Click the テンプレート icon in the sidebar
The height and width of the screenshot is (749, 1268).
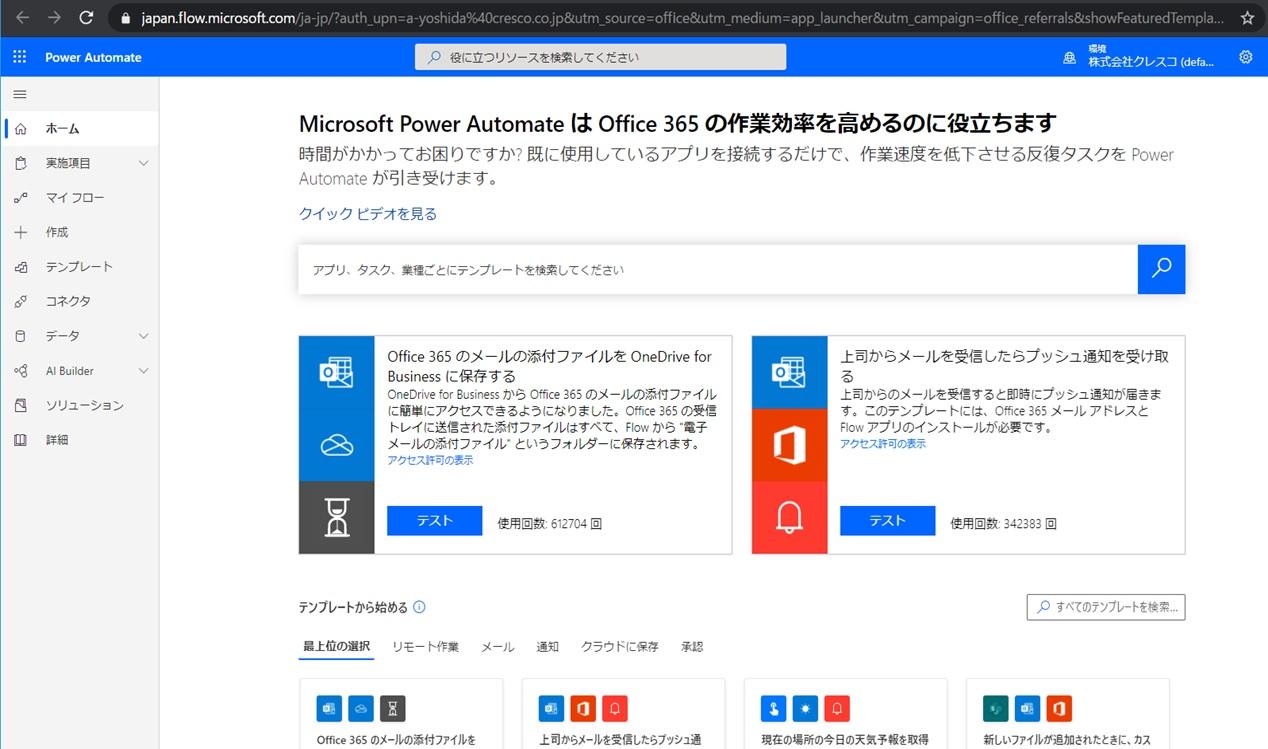coord(20,267)
